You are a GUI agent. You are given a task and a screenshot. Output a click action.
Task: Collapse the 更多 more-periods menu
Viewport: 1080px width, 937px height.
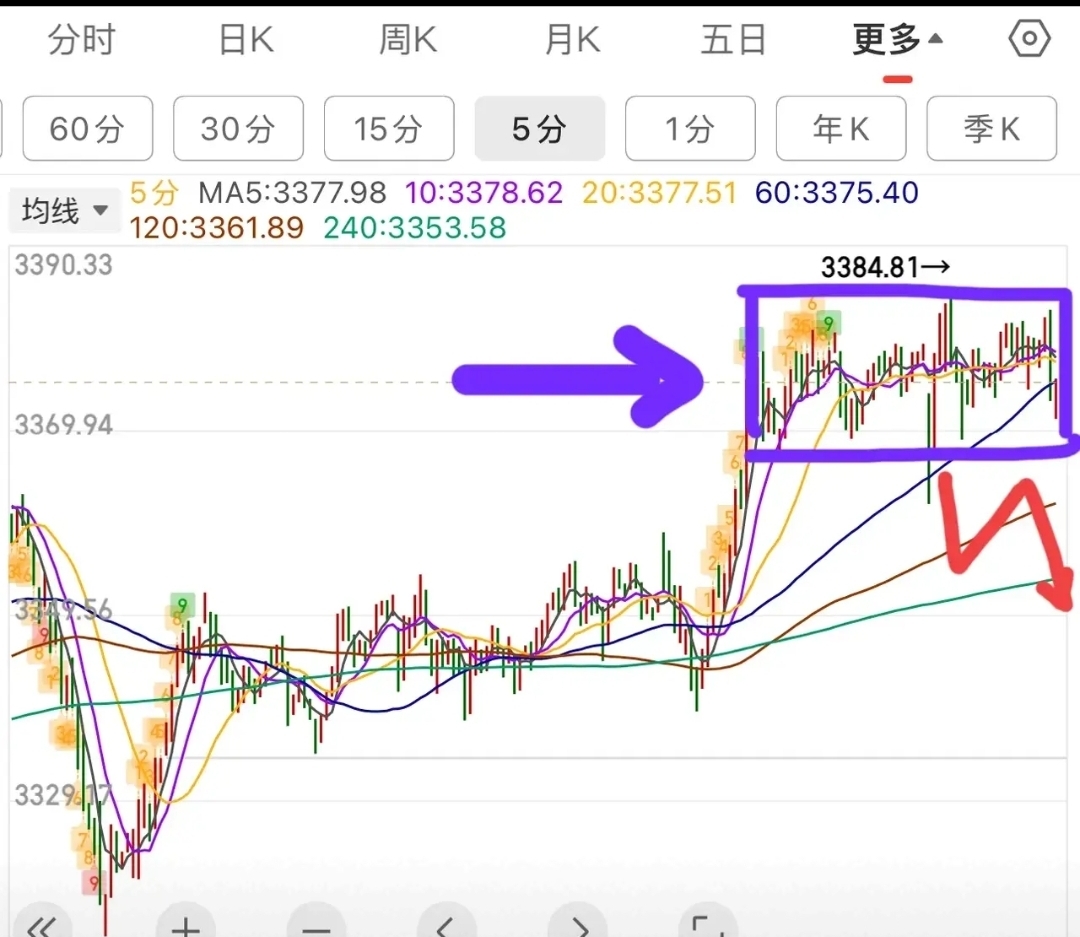click(x=897, y=39)
